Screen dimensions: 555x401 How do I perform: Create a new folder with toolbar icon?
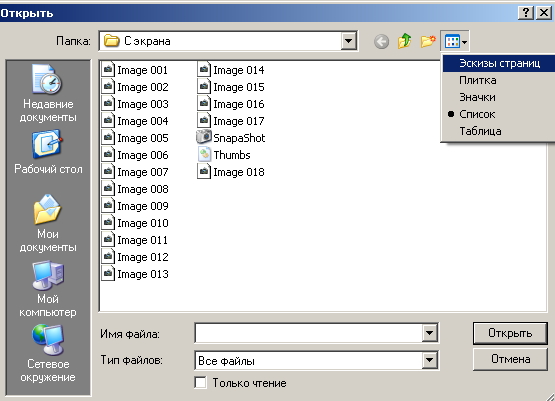428,41
